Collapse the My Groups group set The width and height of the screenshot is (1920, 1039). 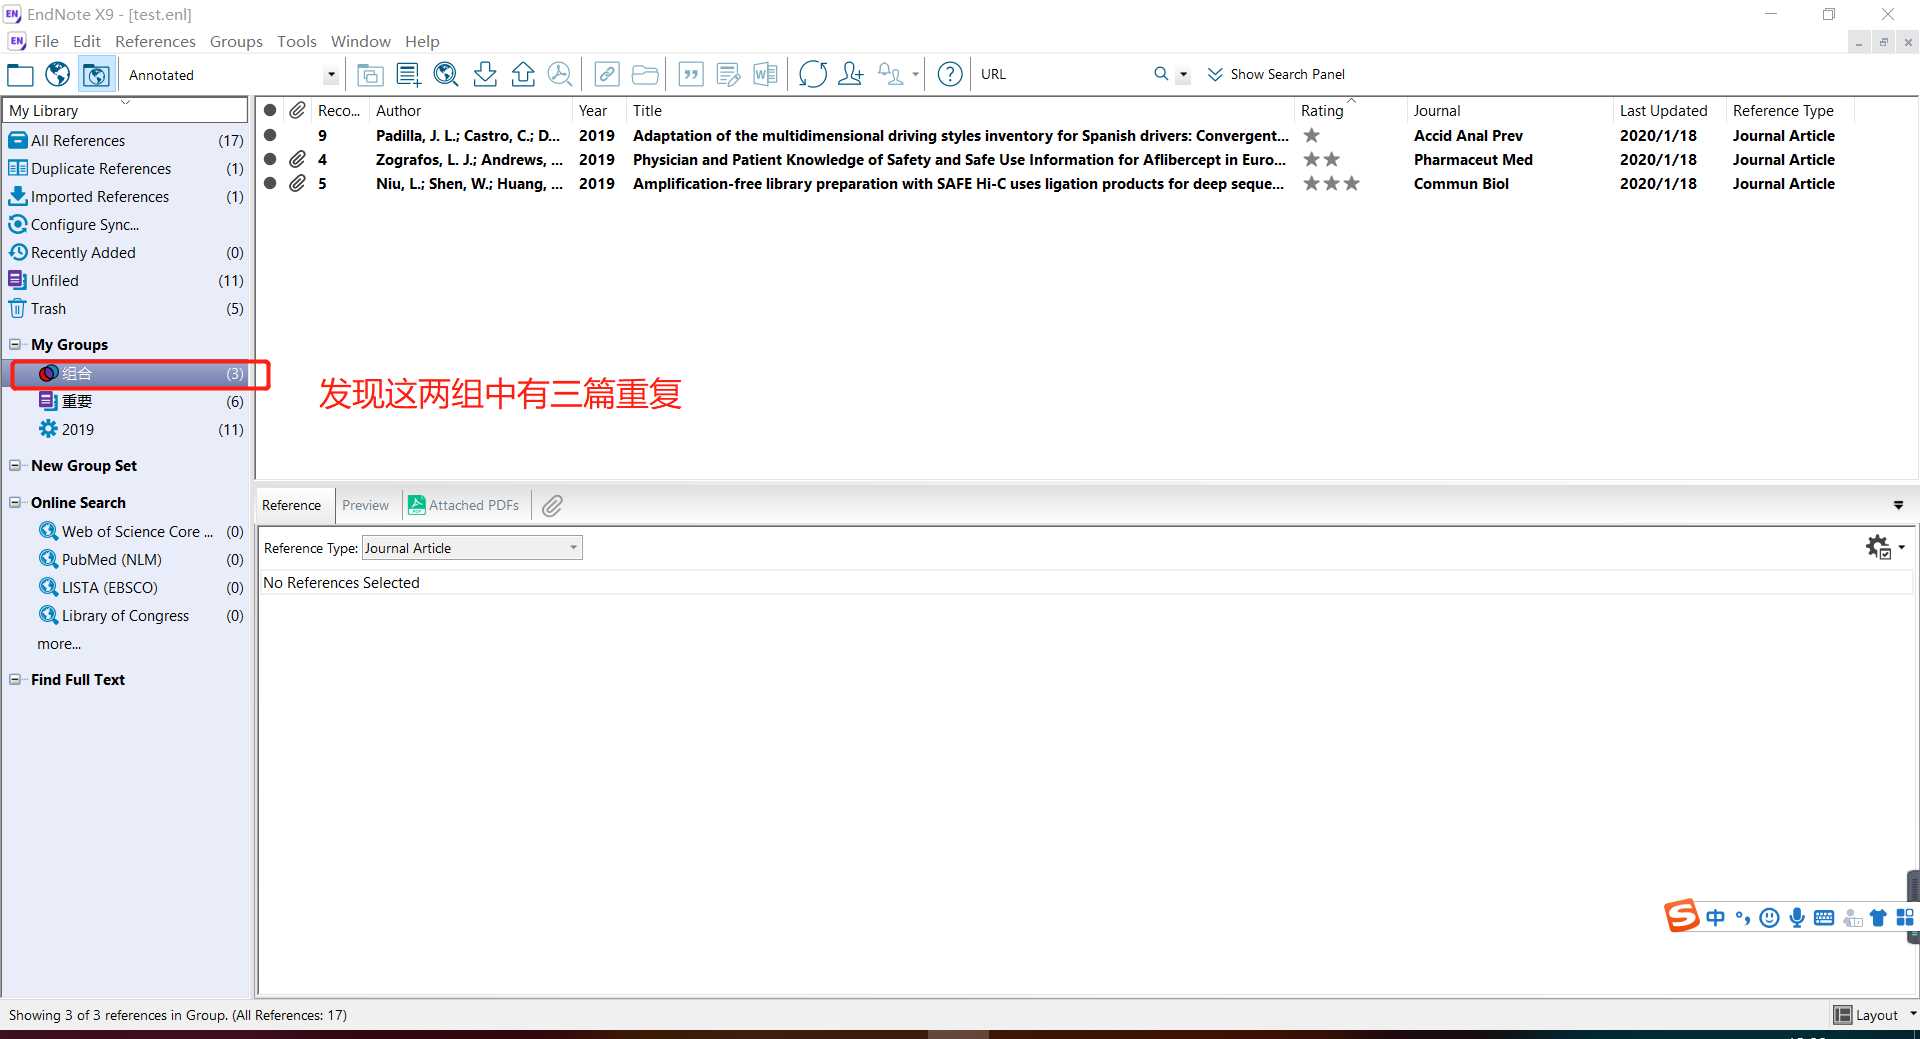pyautogui.click(x=15, y=344)
